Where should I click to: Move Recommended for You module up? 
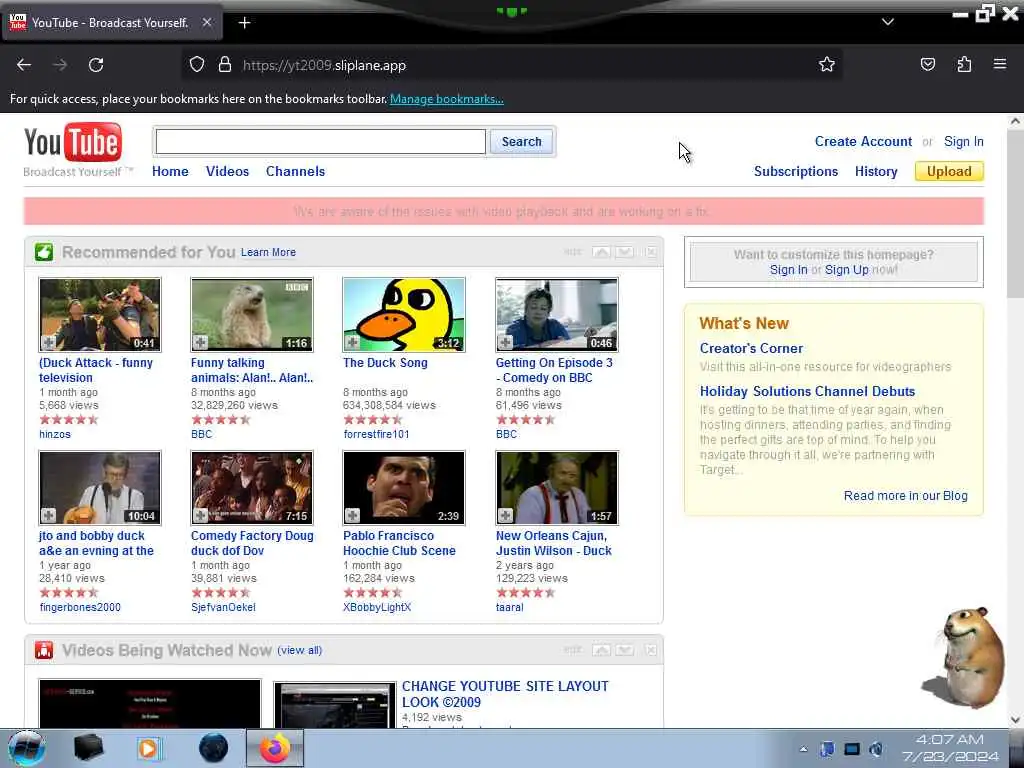click(601, 252)
